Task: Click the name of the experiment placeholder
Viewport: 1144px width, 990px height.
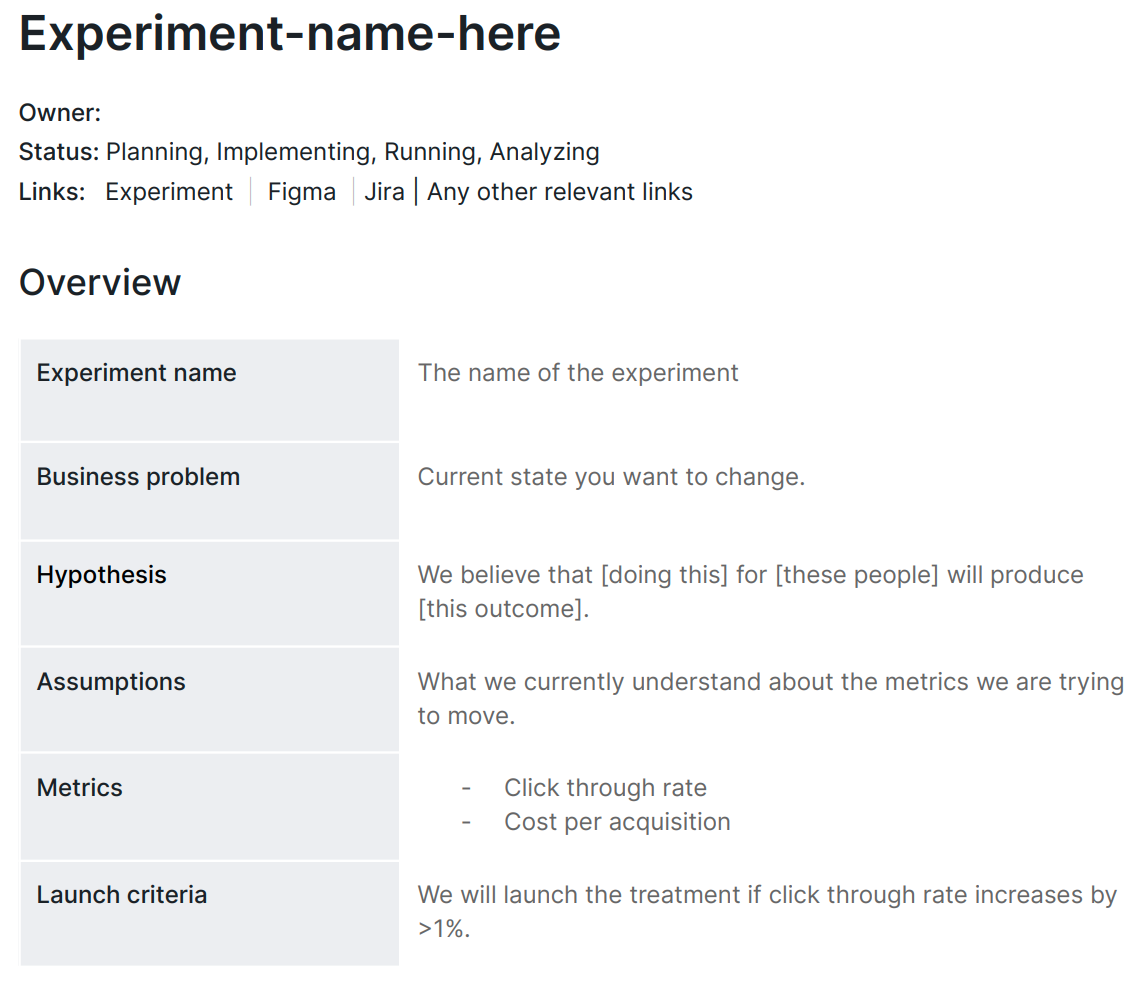Action: tap(578, 373)
